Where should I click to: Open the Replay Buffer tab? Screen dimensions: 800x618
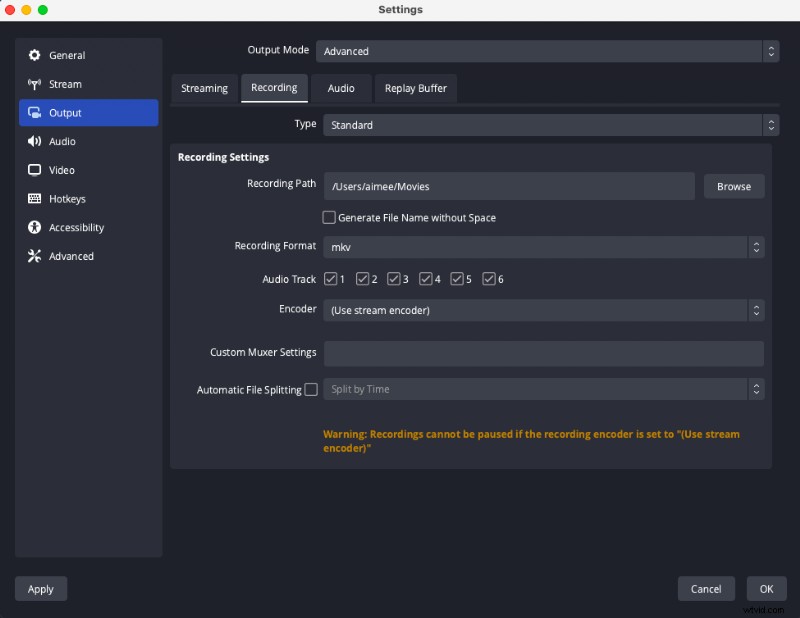[415, 88]
